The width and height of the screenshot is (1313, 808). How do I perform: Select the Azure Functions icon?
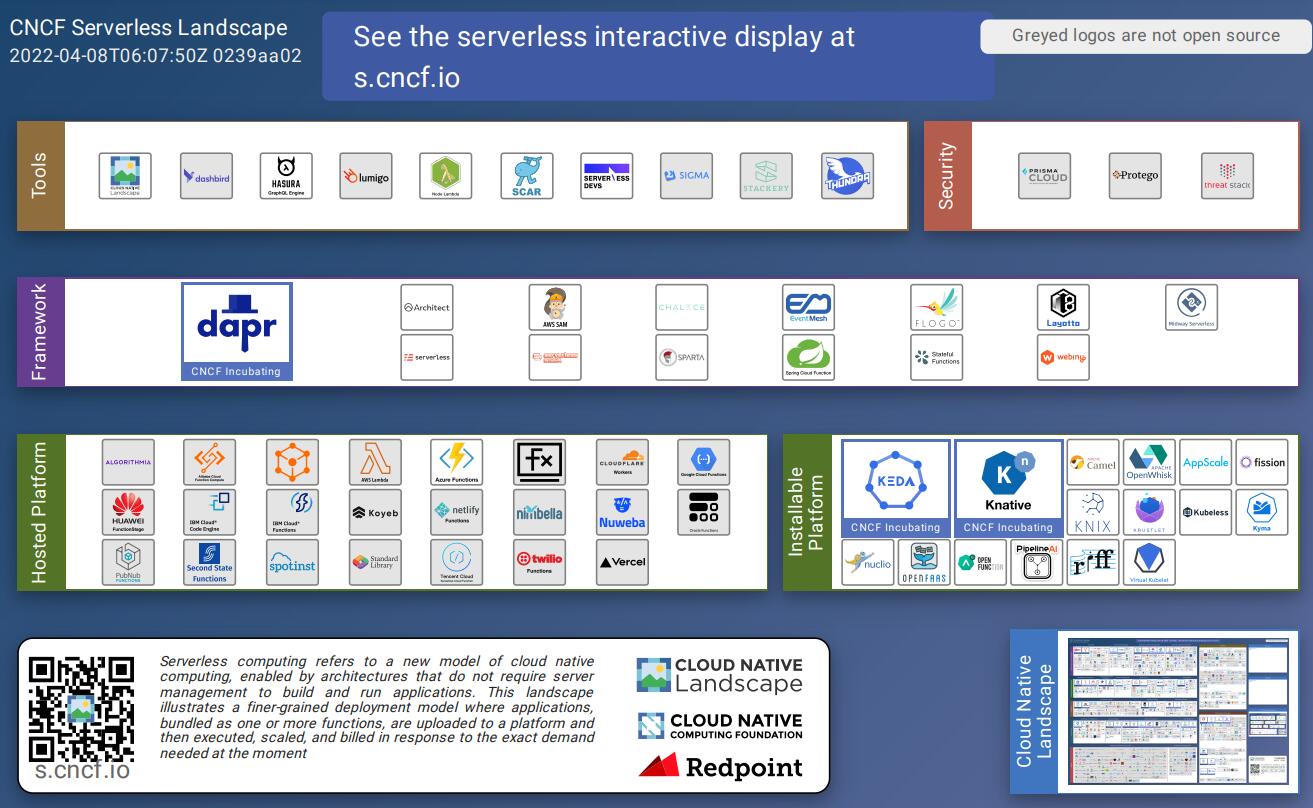pyautogui.click(x=457, y=463)
